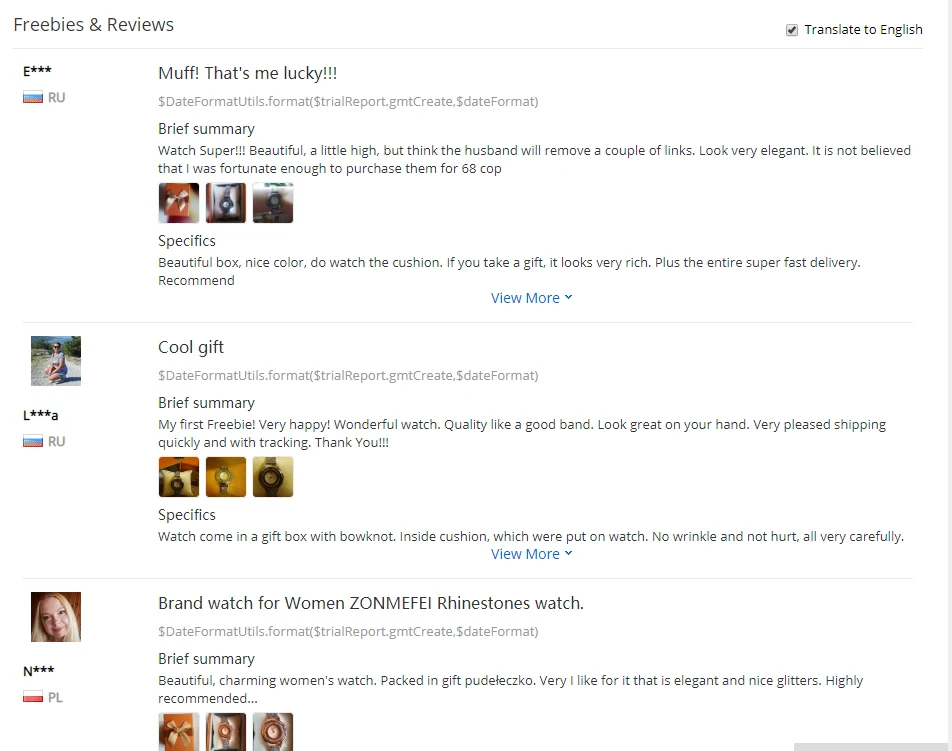
Task: Open the gift box bow photo in E*** review
Action: click(178, 203)
